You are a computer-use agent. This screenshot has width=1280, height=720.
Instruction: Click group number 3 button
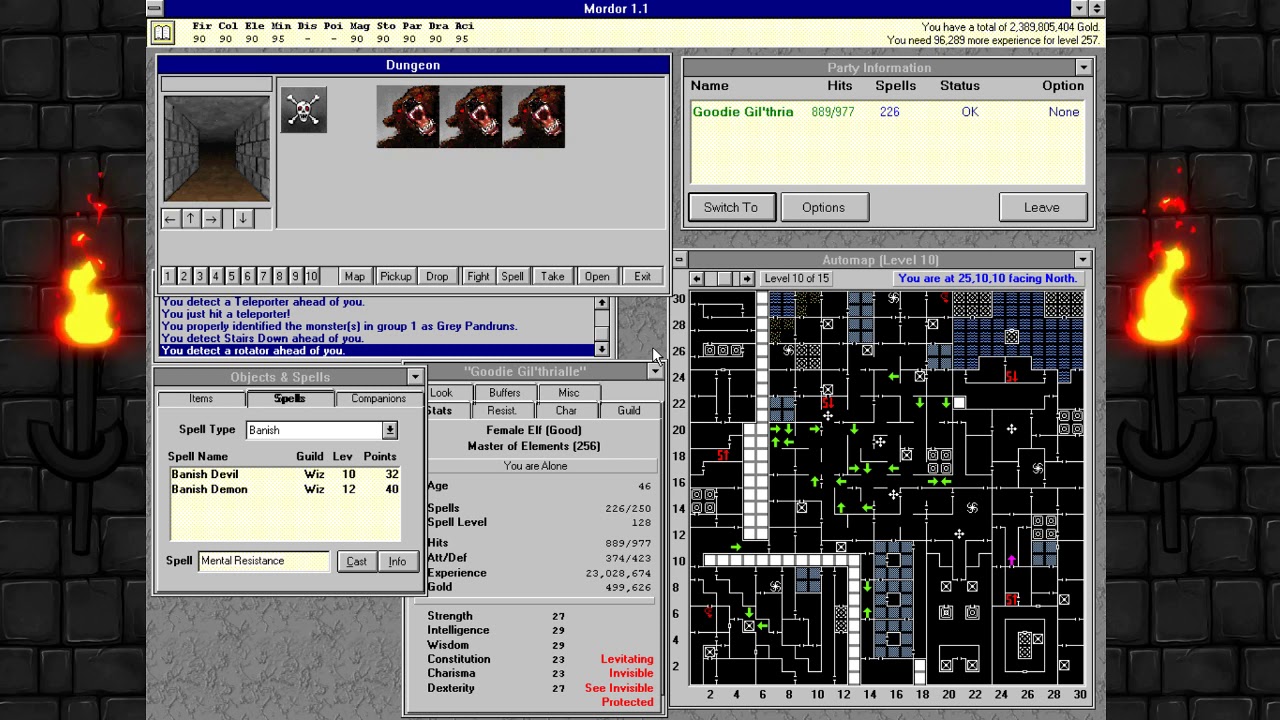199,277
